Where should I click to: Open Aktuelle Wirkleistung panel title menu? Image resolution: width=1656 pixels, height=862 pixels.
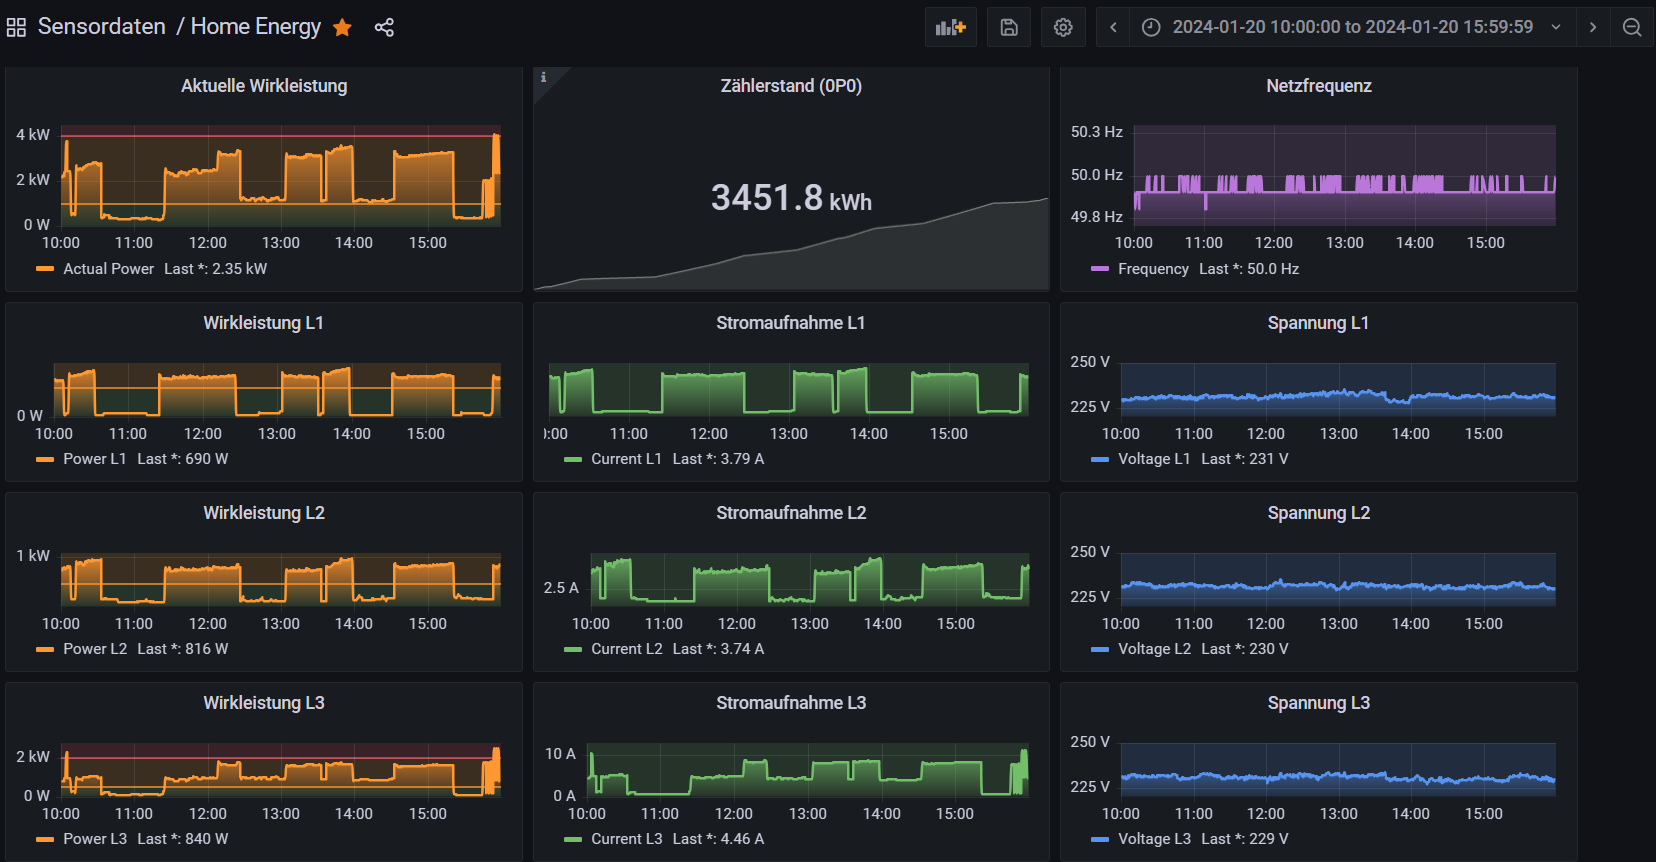[x=264, y=86]
